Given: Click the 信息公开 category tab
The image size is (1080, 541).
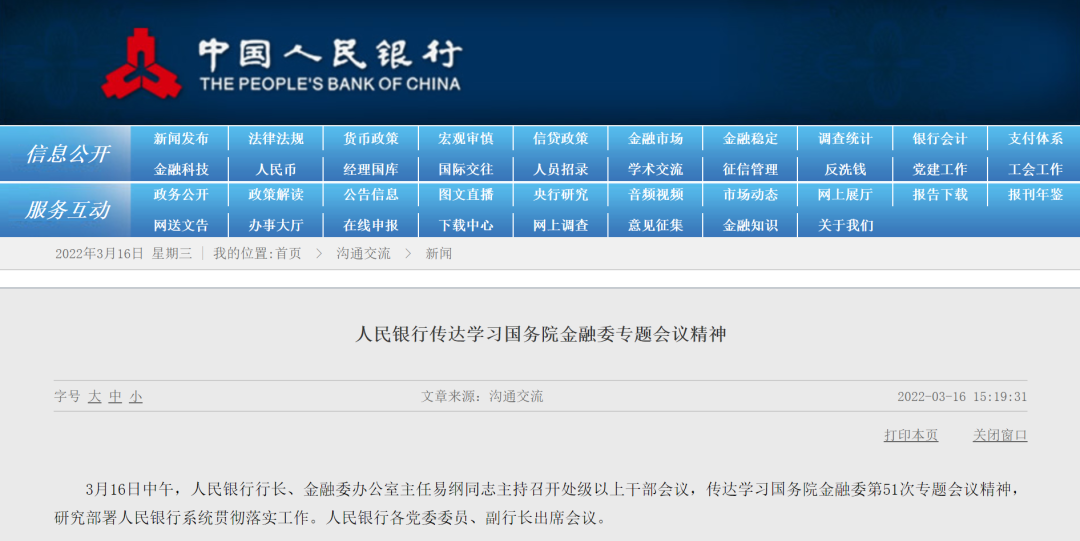Looking at the screenshot, I should (66, 154).
